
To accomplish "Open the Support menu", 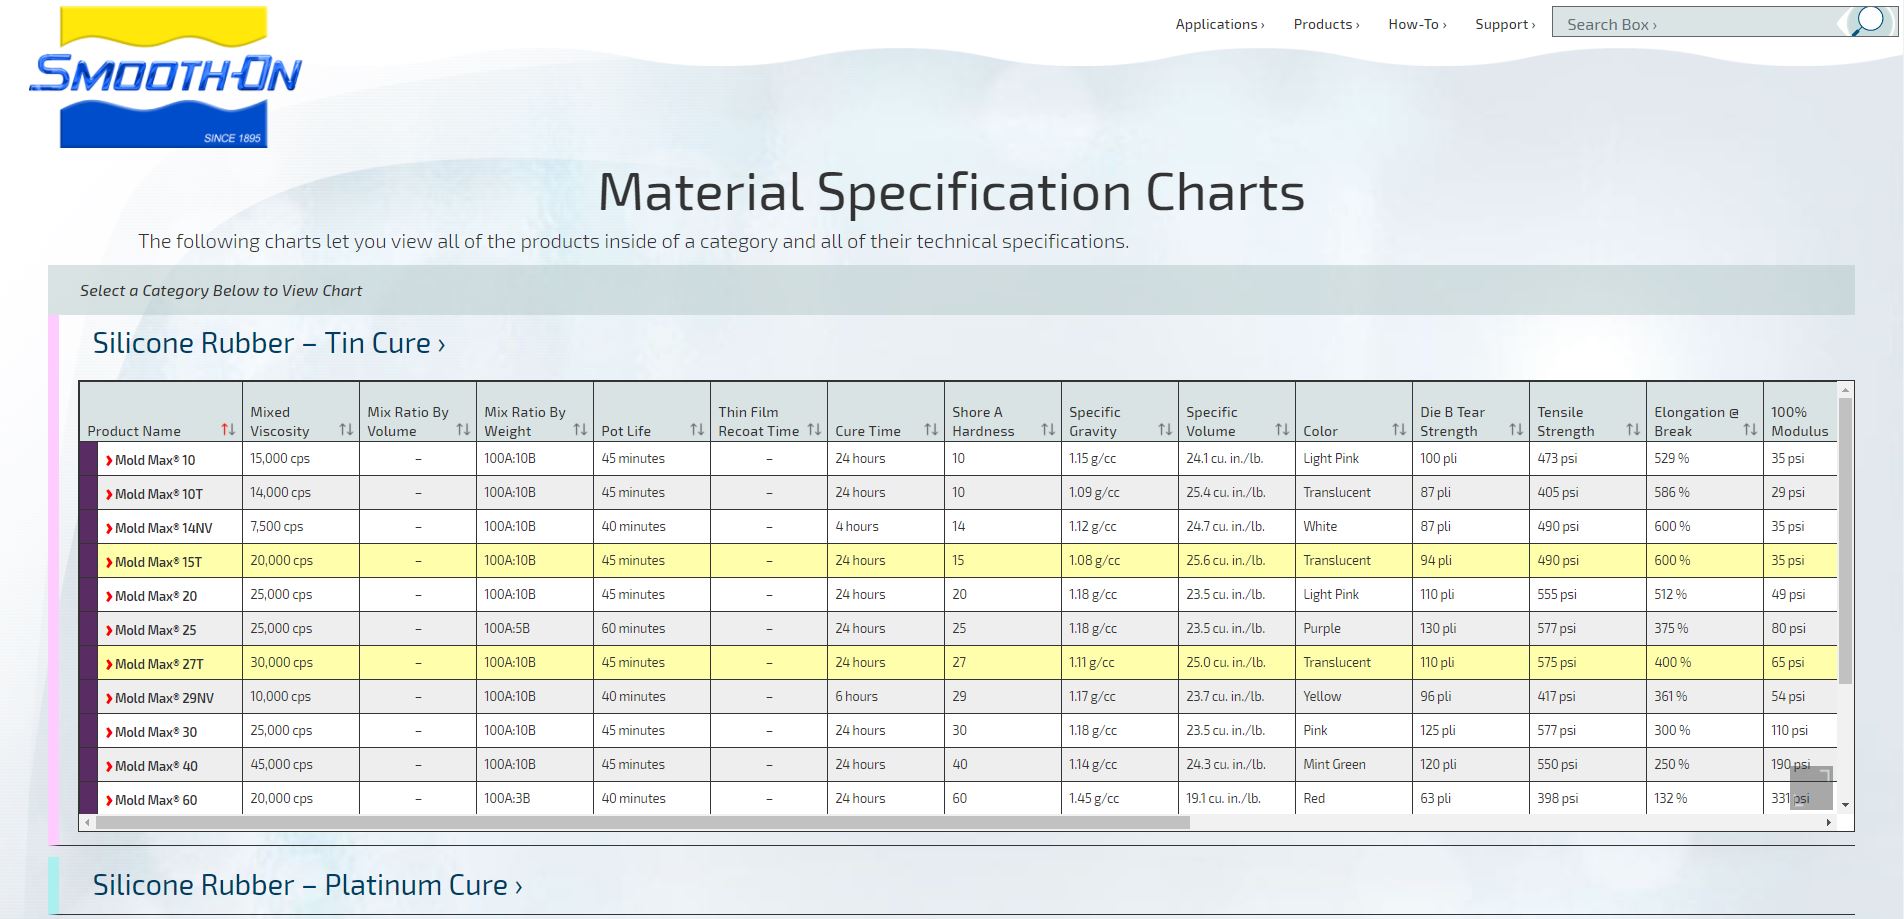I will point(1505,24).
